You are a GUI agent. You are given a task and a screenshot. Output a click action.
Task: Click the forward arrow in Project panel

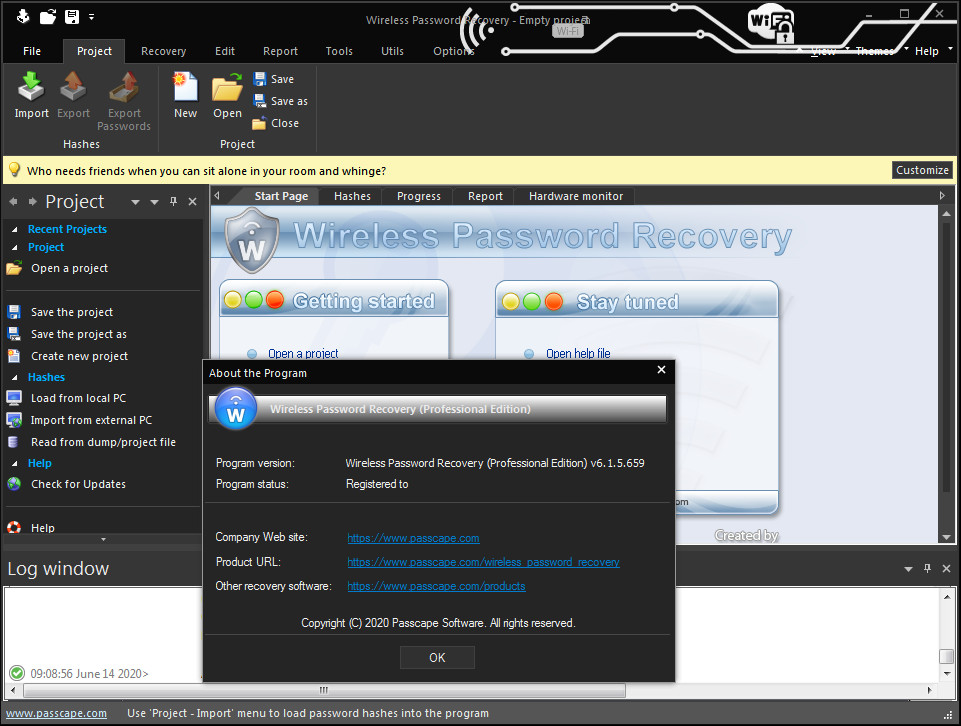pyautogui.click(x=32, y=202)
